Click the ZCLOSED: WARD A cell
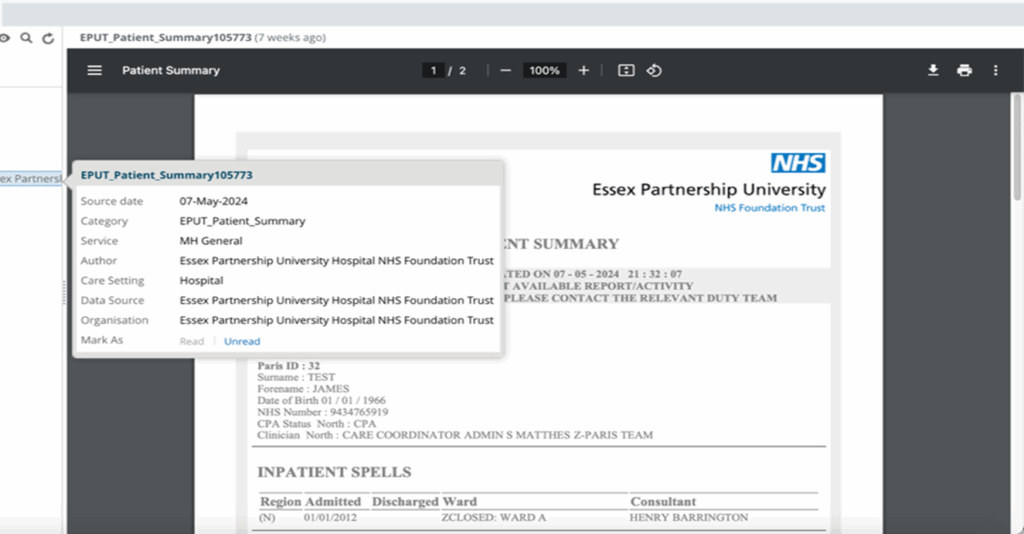 (494, 517)
